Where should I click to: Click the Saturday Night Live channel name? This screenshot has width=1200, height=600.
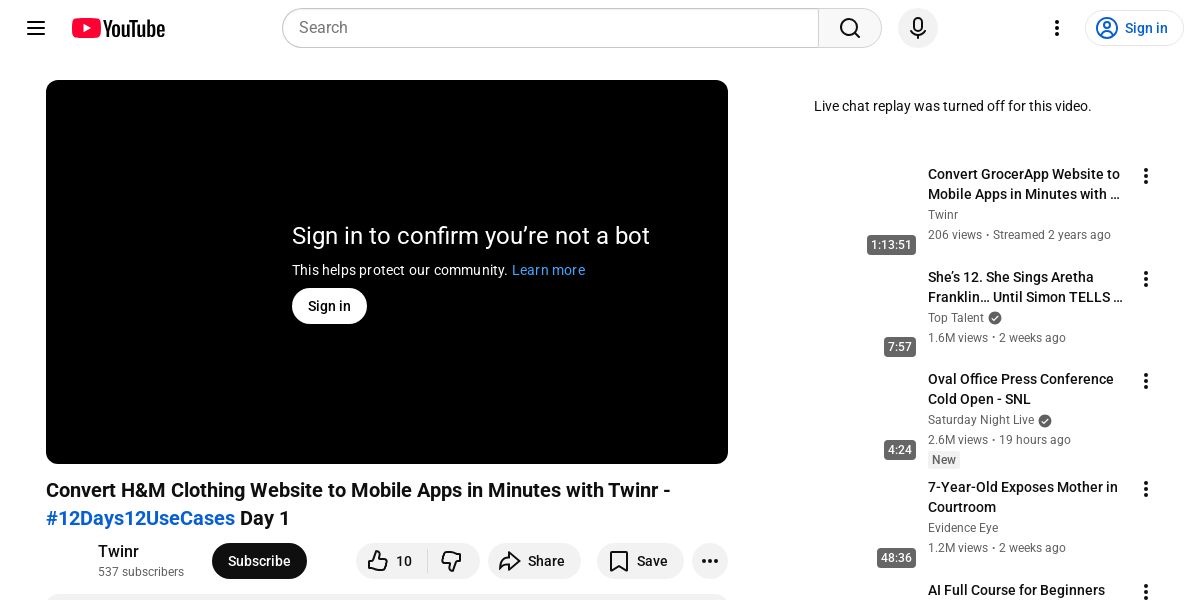981,420
